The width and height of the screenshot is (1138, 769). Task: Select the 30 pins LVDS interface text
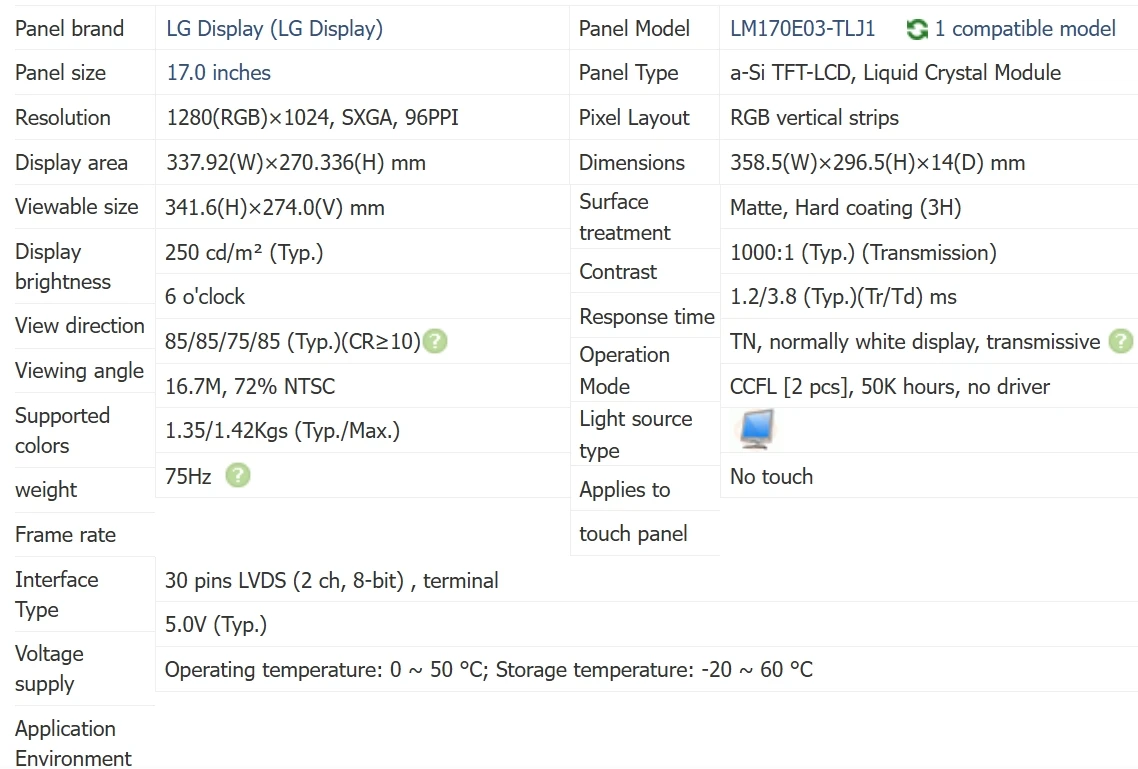coord(331,581)
